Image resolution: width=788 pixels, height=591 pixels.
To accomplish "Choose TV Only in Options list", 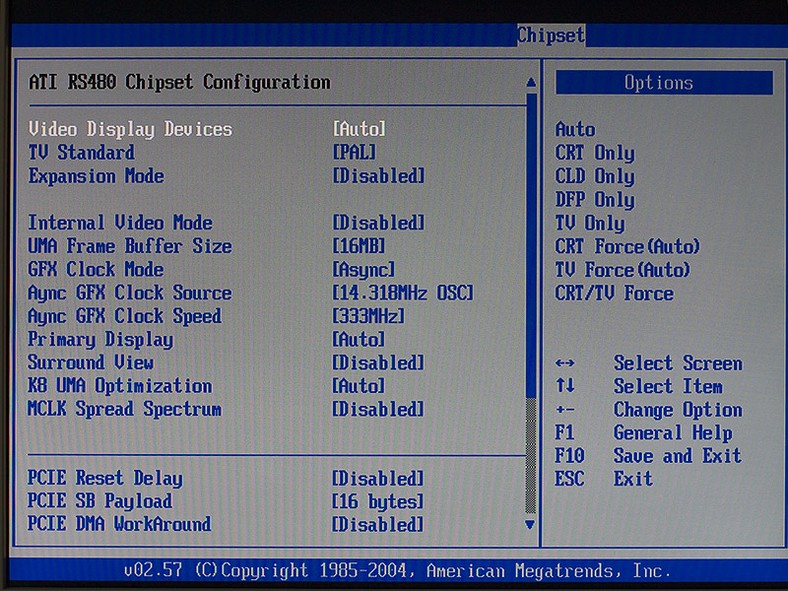I will coord(590,223).
